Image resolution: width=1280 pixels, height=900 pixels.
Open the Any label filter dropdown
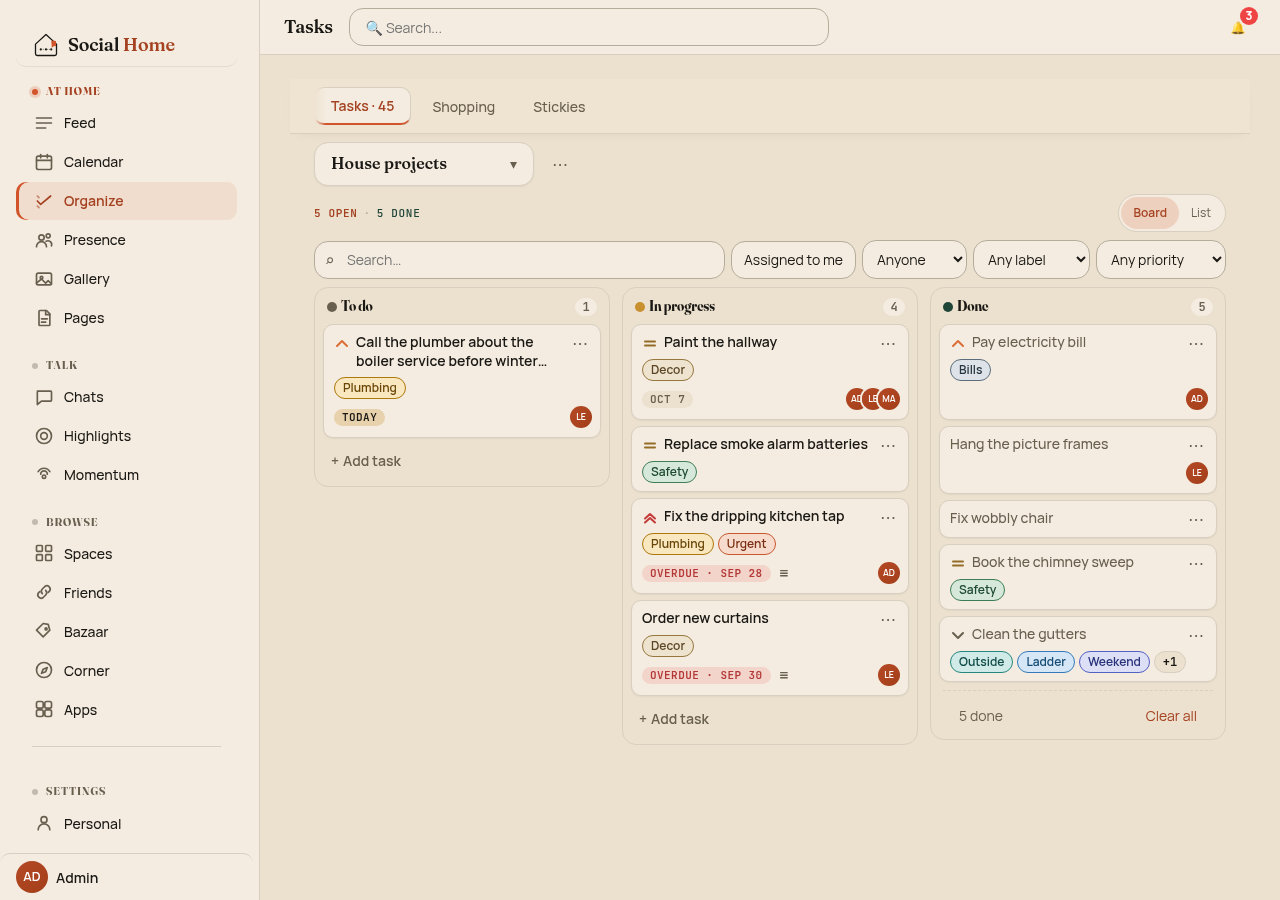[x=1031, y=260]
